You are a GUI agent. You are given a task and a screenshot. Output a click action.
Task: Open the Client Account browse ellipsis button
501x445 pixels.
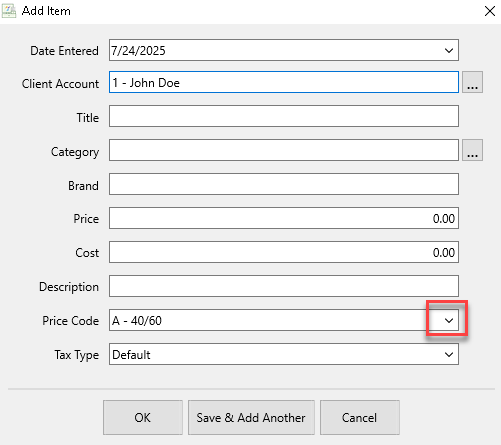pos(472,82)
